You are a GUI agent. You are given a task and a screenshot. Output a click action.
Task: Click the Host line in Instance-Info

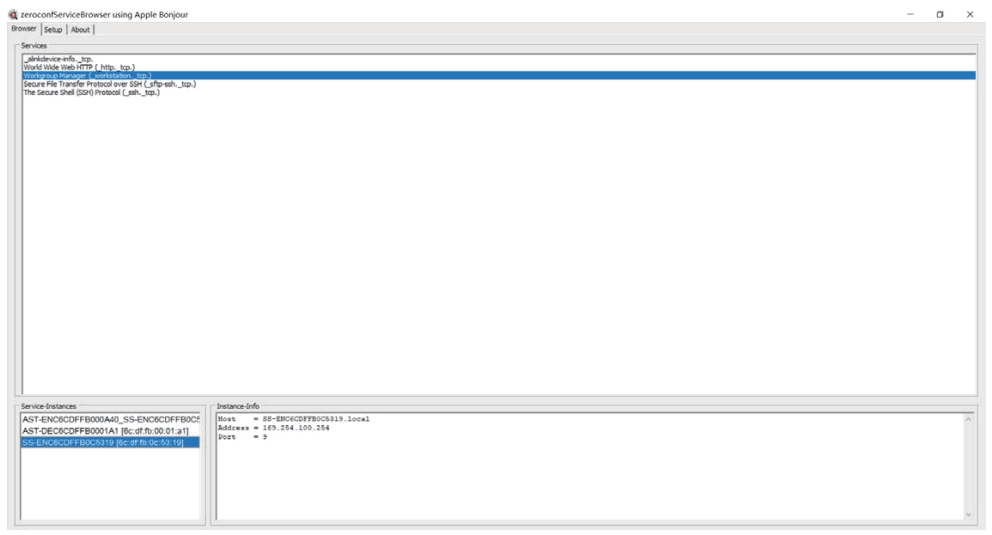pos(294,419)
